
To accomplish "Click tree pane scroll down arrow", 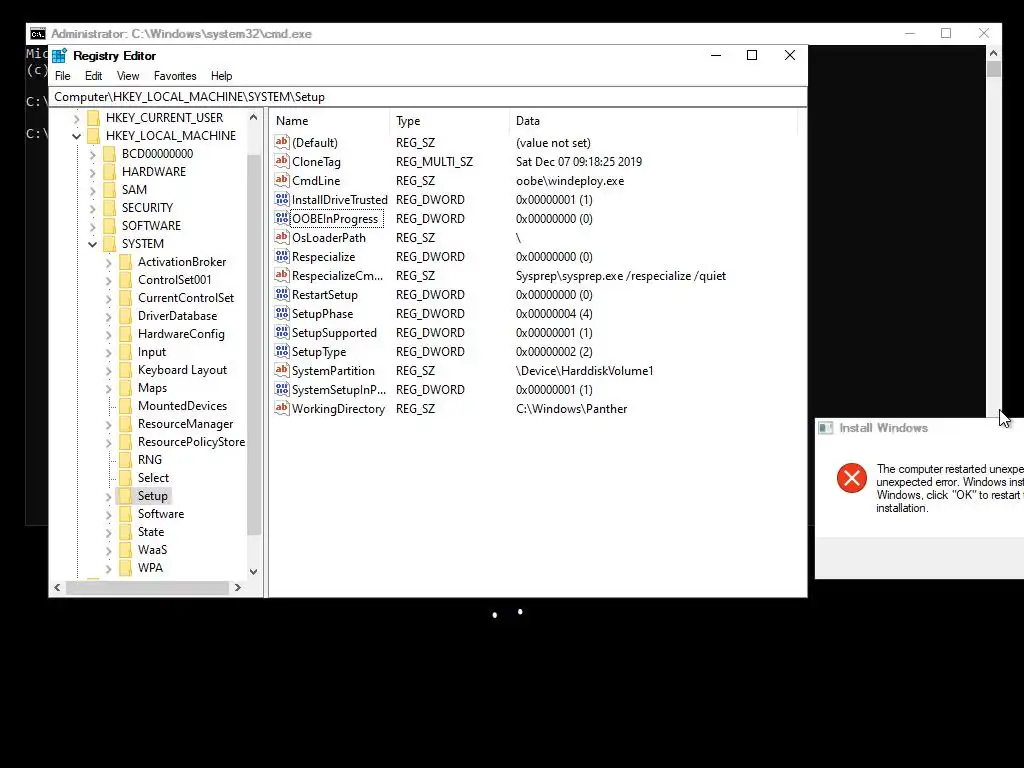I will (x=253, y=571).
